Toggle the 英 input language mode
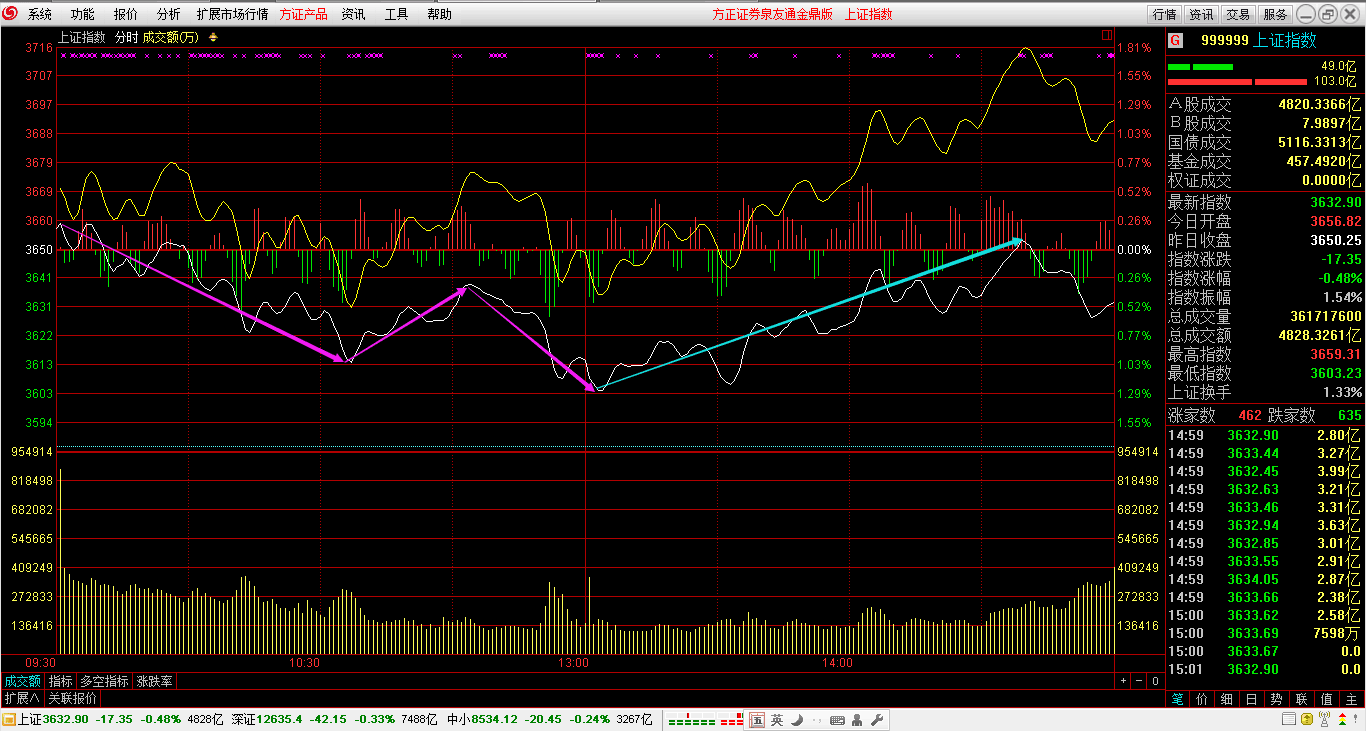Viewport: 1366px width, 731px height. 777,720
